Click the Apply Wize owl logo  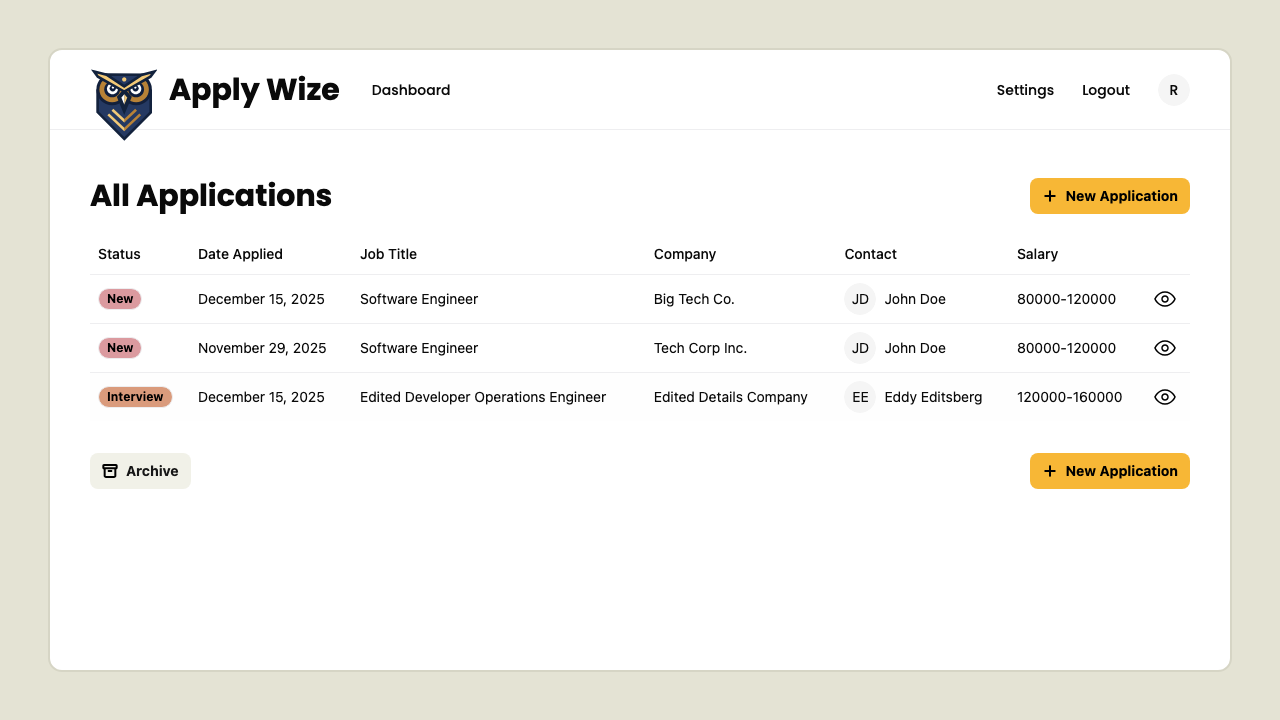tap(124, 103)
